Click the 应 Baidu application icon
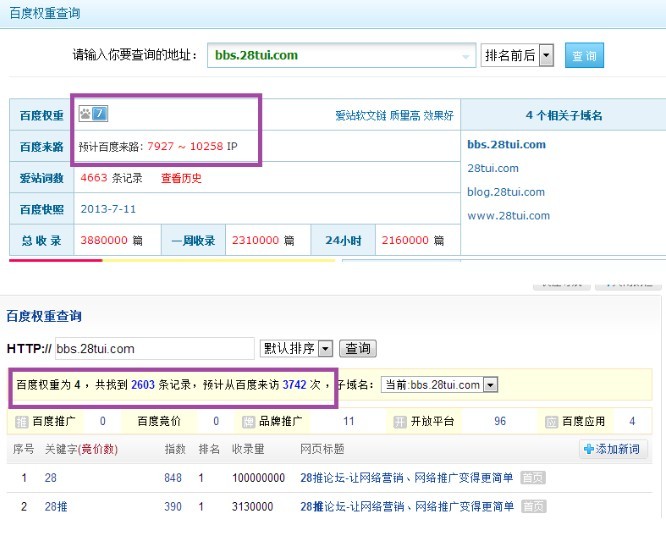The height and width of the screenshot is (542, 666). tap(551, 422)
